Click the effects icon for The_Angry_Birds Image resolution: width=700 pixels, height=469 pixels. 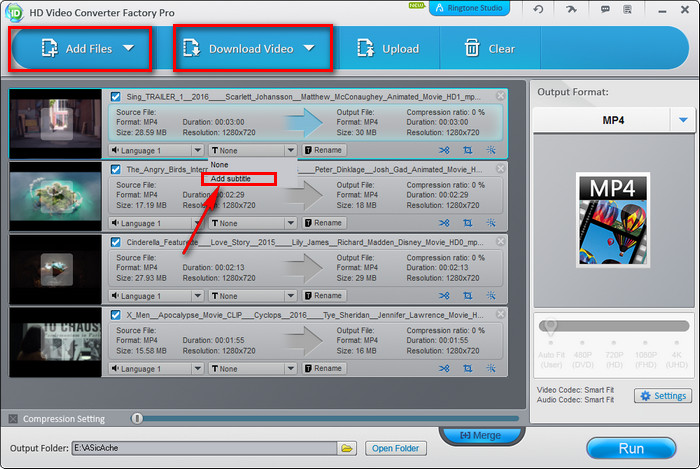coord(491,223)
